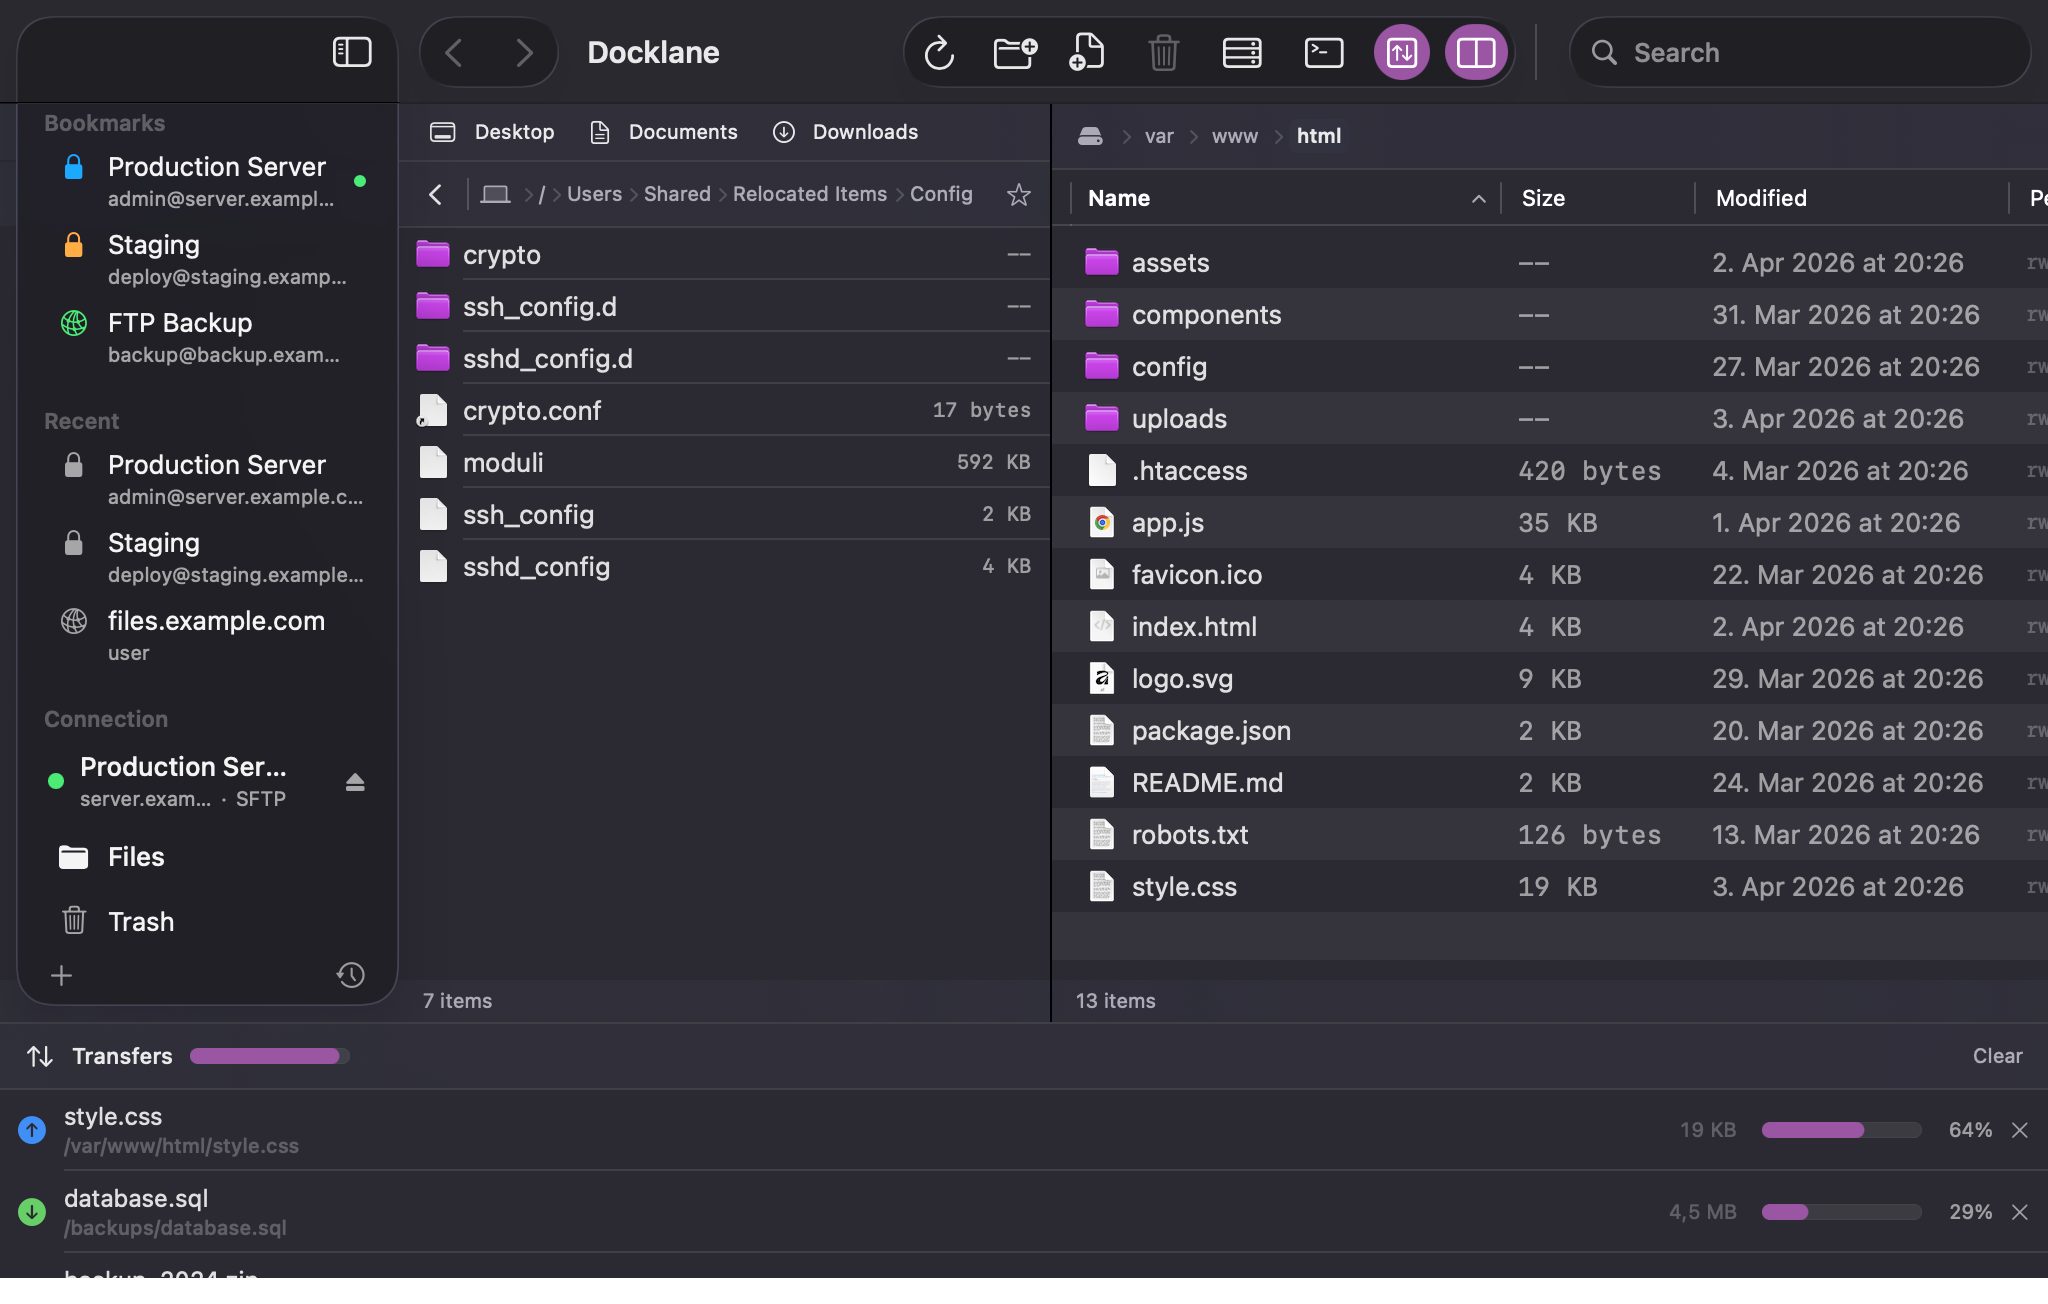2048x1304 pixels.
Task: Select the local sshd_config file
Action: [724, 566]
